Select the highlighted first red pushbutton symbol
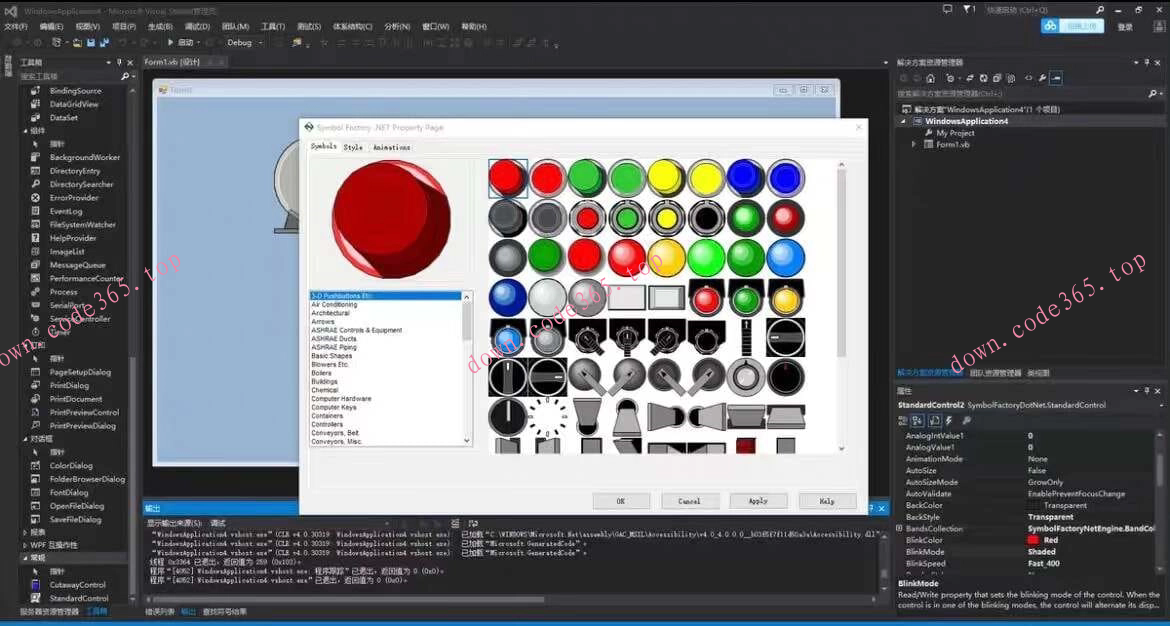 pos(508,178)
